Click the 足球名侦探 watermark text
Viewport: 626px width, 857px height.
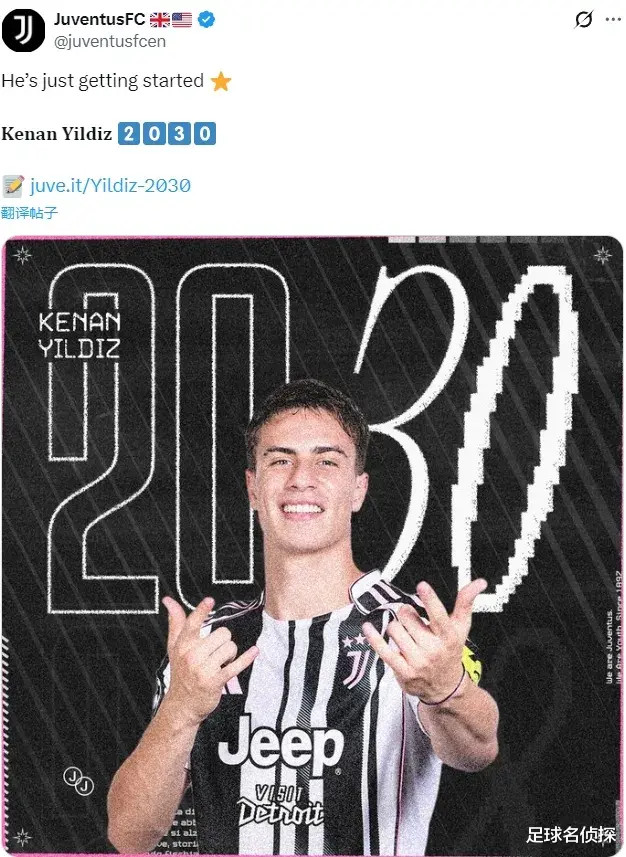571,835
